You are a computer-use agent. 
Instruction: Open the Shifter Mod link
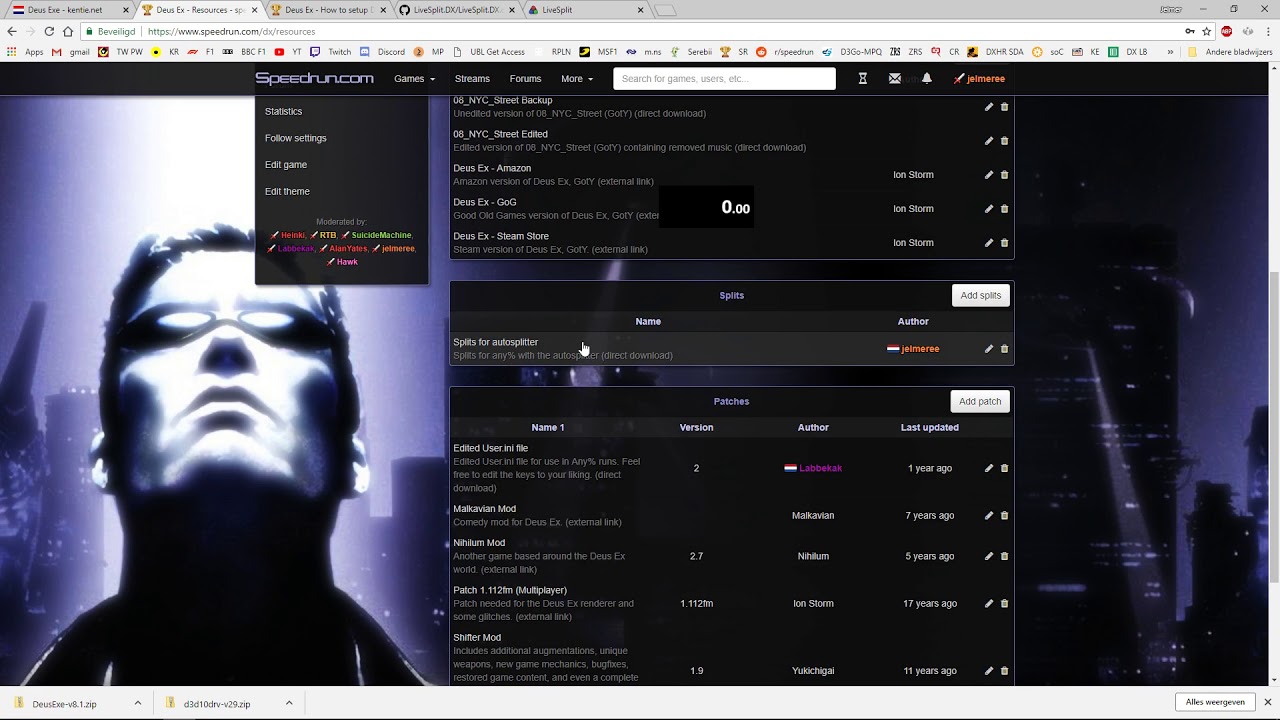coord(477,638)
